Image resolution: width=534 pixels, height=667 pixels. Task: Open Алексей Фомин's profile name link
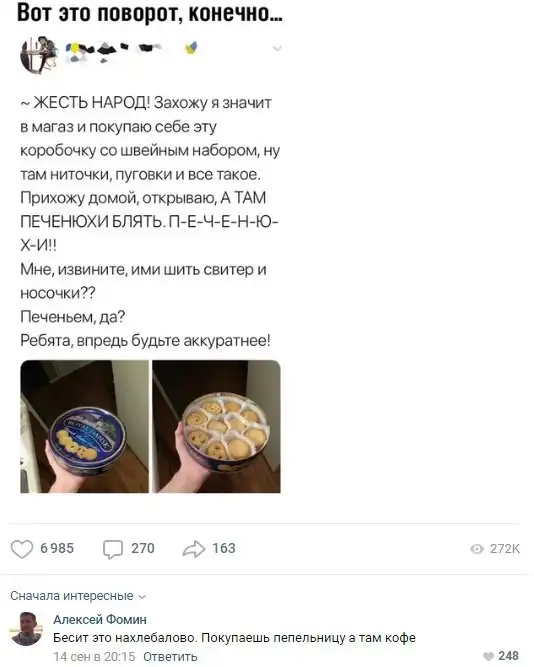click(100, 619)
